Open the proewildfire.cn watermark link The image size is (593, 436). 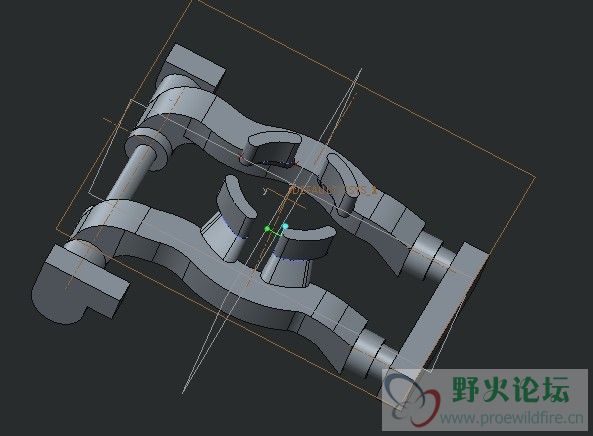(x=512, y=418)
